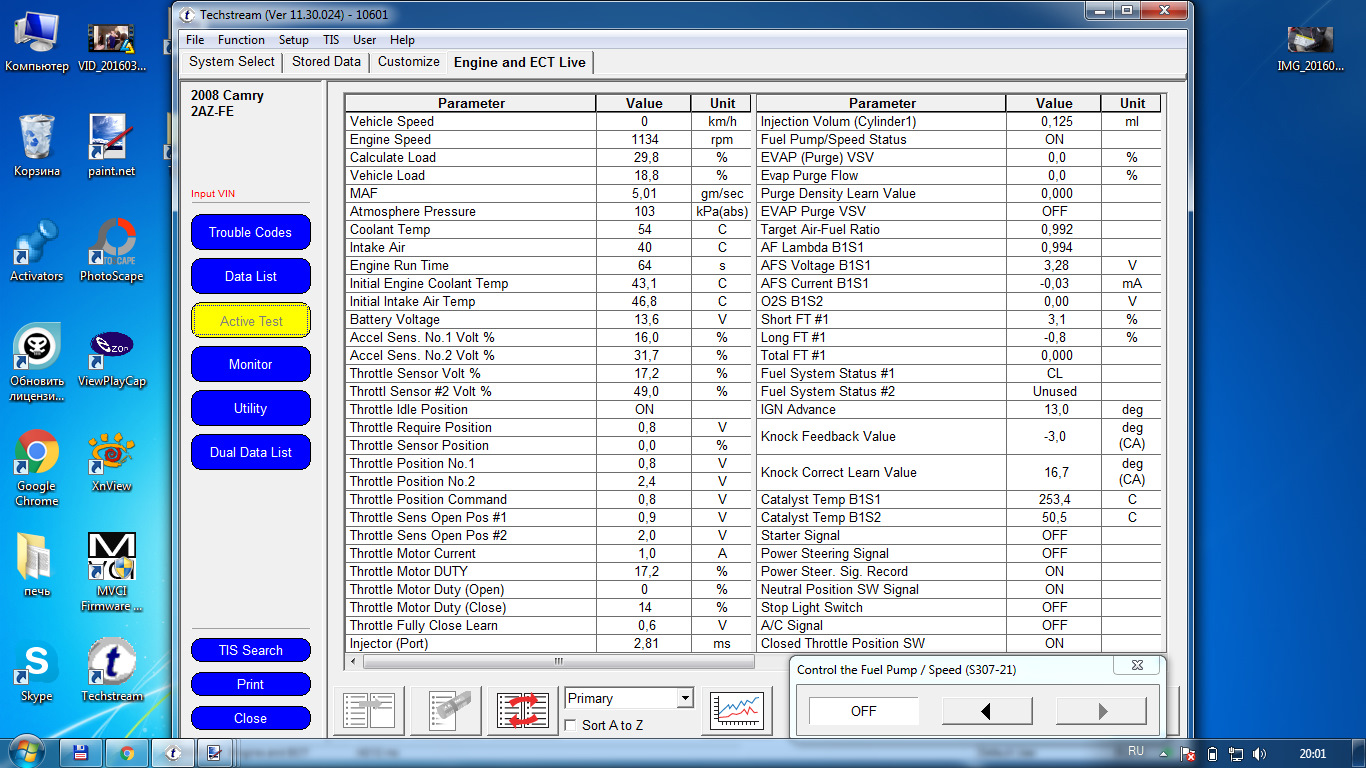The image size is (1366, 768).
Task: Open Activators desktop shortcut
Action: (37, 250)
